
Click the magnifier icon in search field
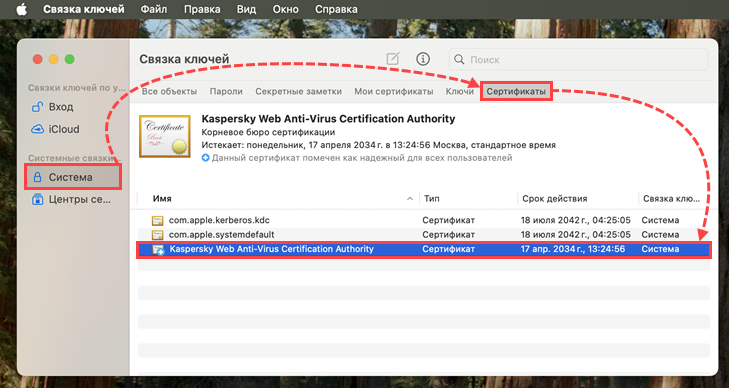point(459,59)
